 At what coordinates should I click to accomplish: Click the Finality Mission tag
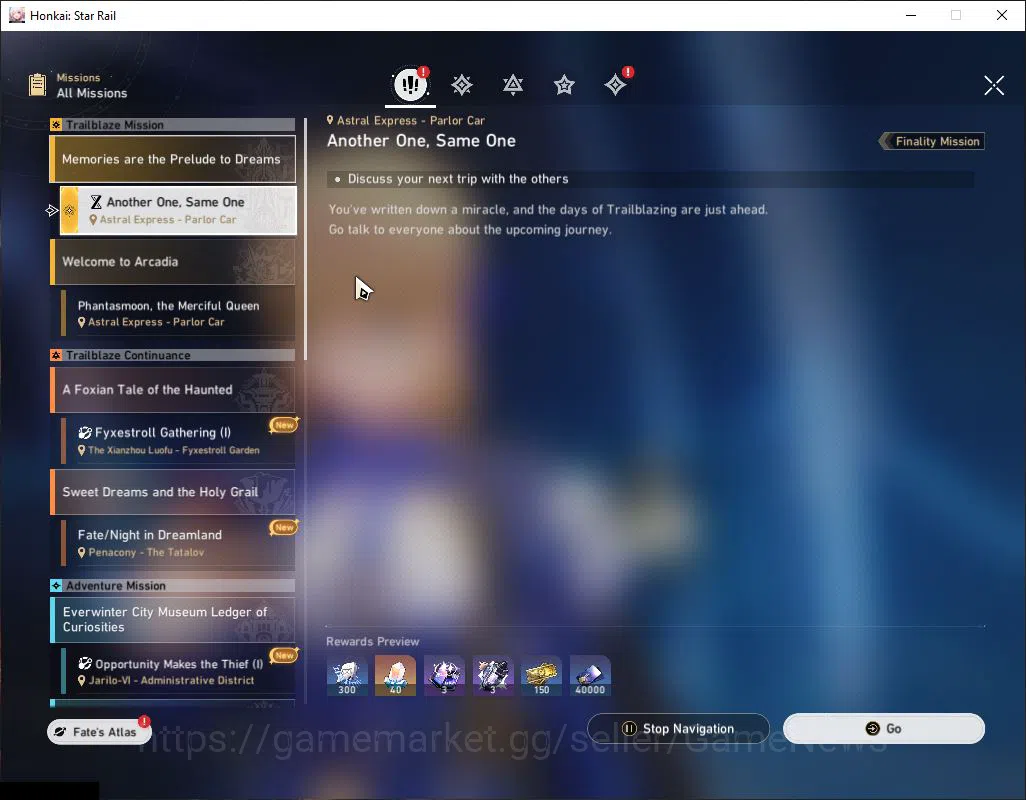[x=932, y=141]
